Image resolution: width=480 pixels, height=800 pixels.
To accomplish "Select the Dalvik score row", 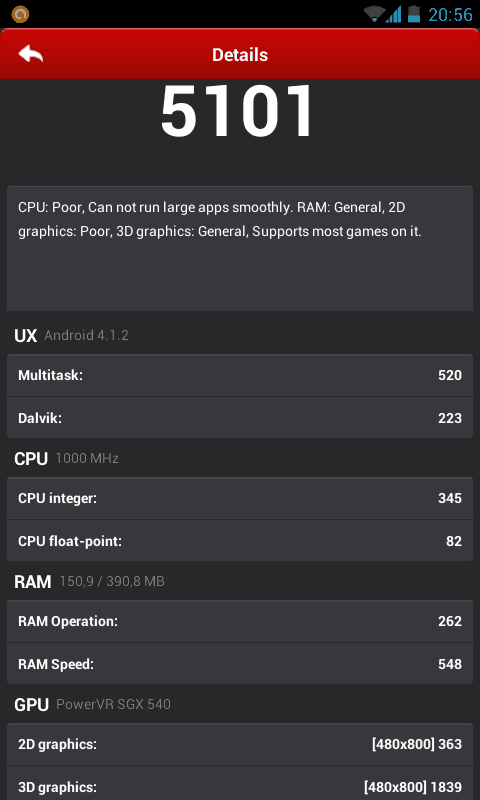I will [x=240, y=418].
